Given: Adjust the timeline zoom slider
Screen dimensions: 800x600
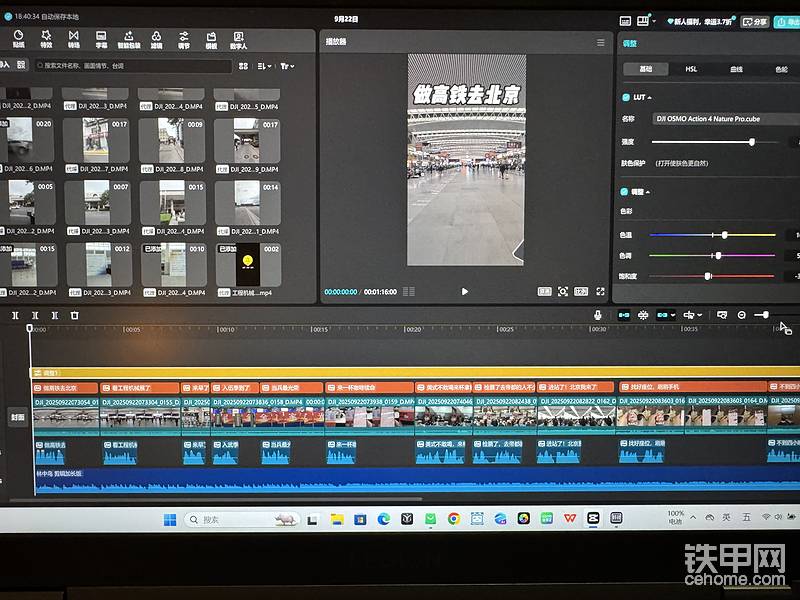Looking at the screenshot, I should click(766, 315).
